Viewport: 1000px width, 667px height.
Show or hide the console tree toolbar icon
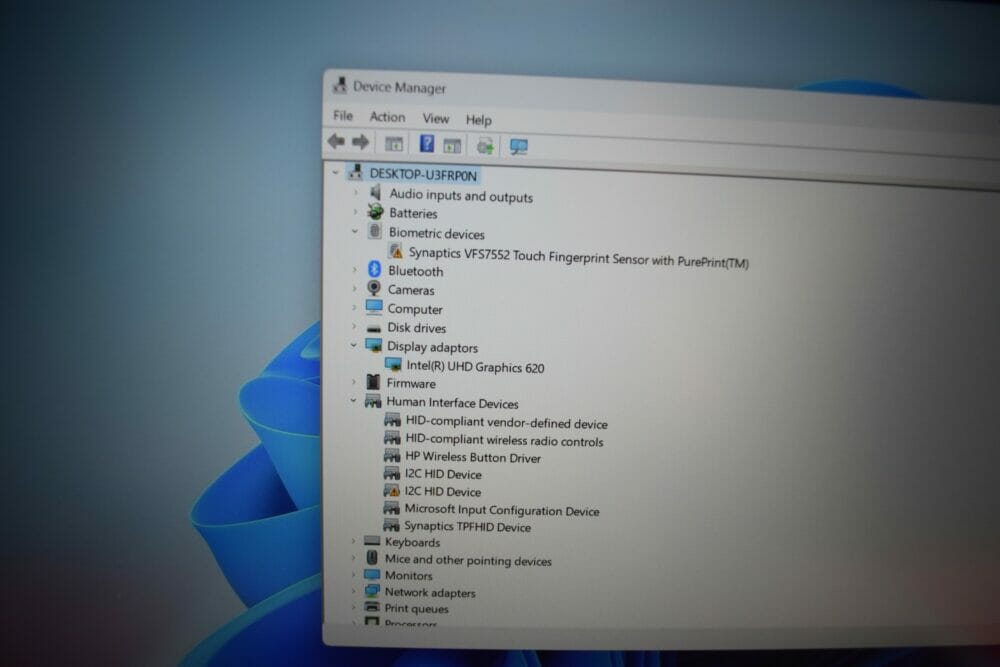tap(393, 143)
